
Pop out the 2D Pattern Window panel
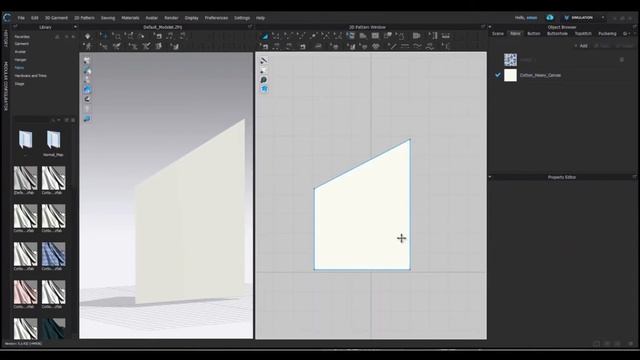click(x=483, y=27)
